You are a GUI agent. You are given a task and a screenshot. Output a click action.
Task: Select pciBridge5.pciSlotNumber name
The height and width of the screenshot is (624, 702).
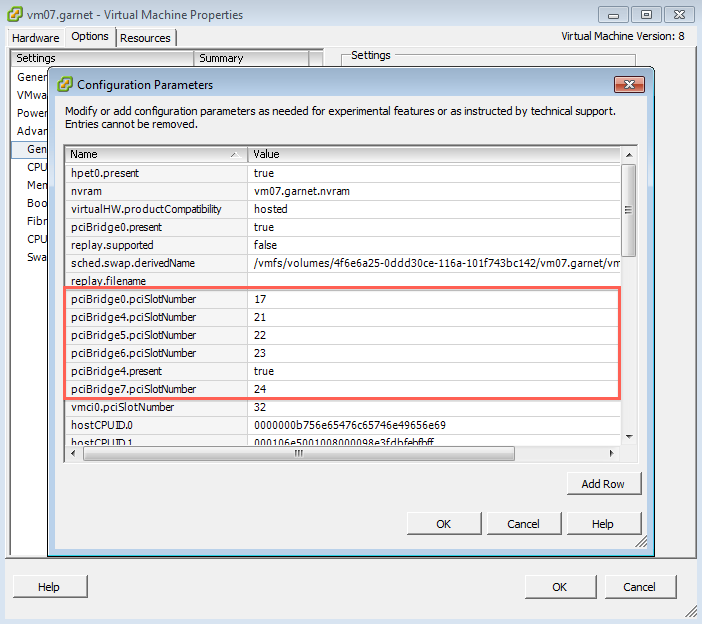coord(133,335)
